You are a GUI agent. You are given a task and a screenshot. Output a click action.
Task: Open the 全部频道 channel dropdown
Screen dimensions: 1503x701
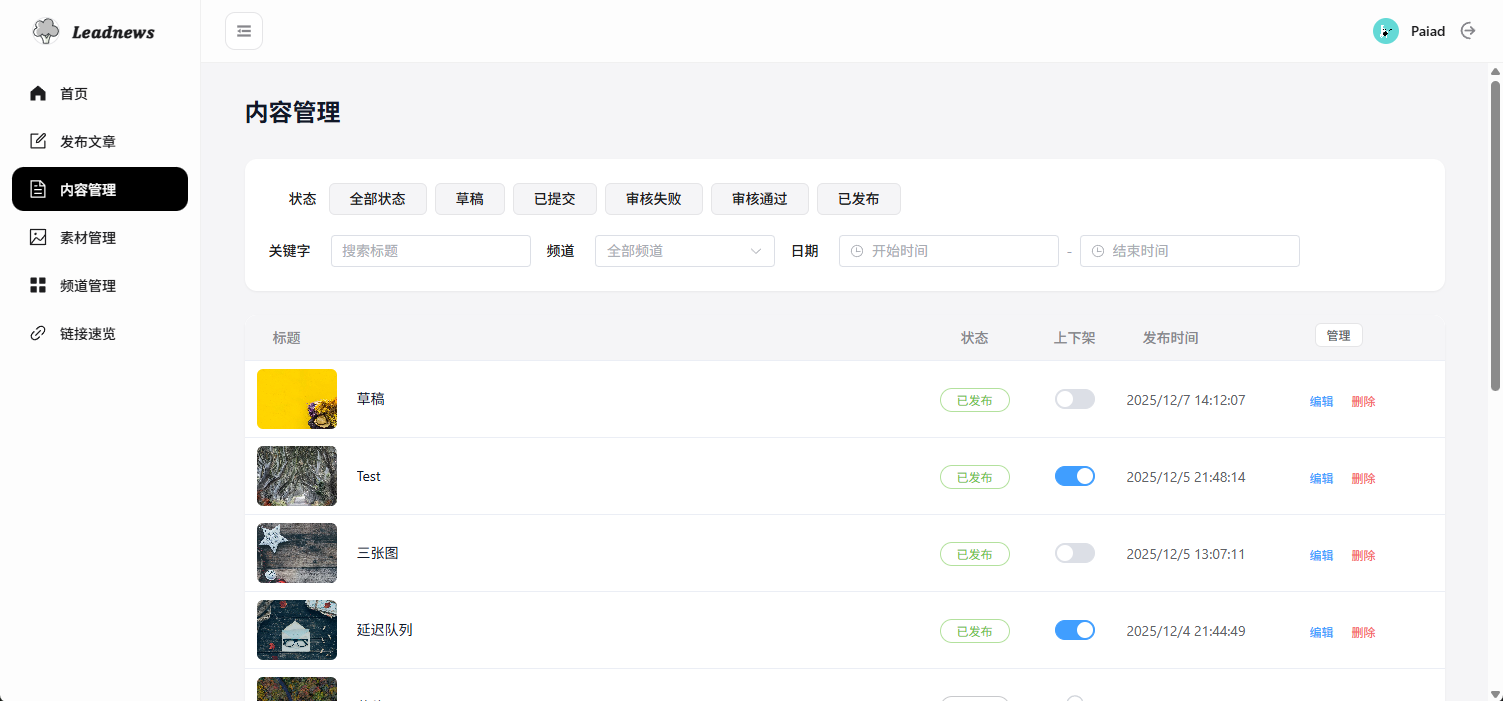(x=685, y=251)
